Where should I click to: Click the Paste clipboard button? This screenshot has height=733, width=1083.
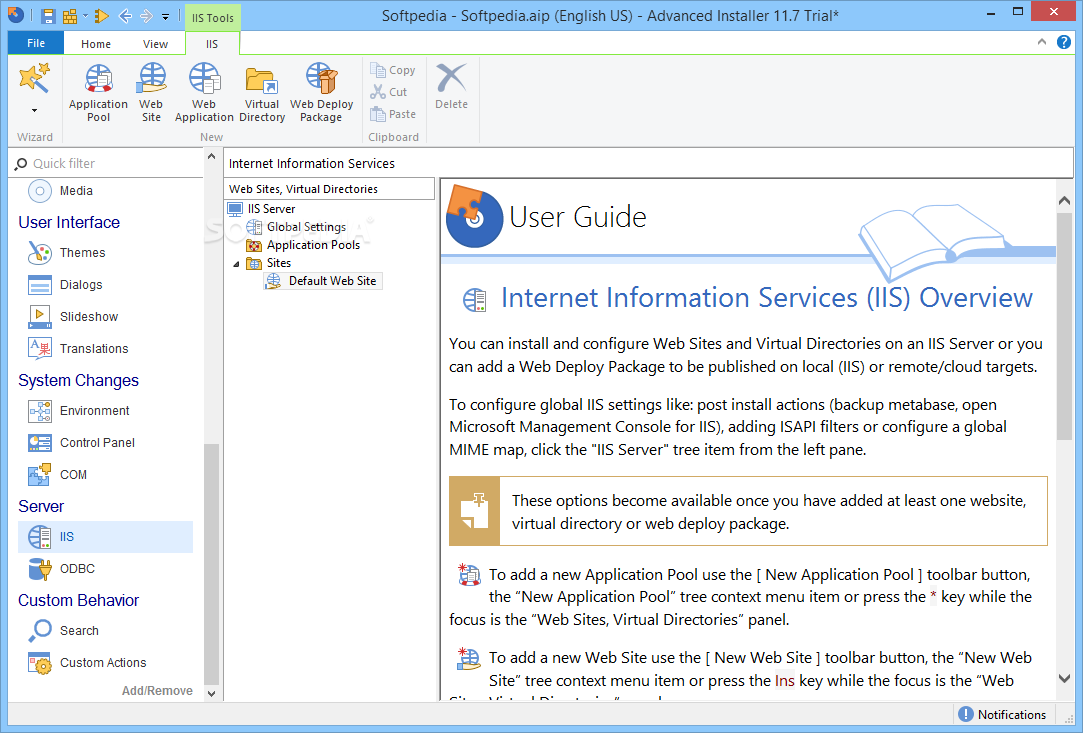(393, 114)
